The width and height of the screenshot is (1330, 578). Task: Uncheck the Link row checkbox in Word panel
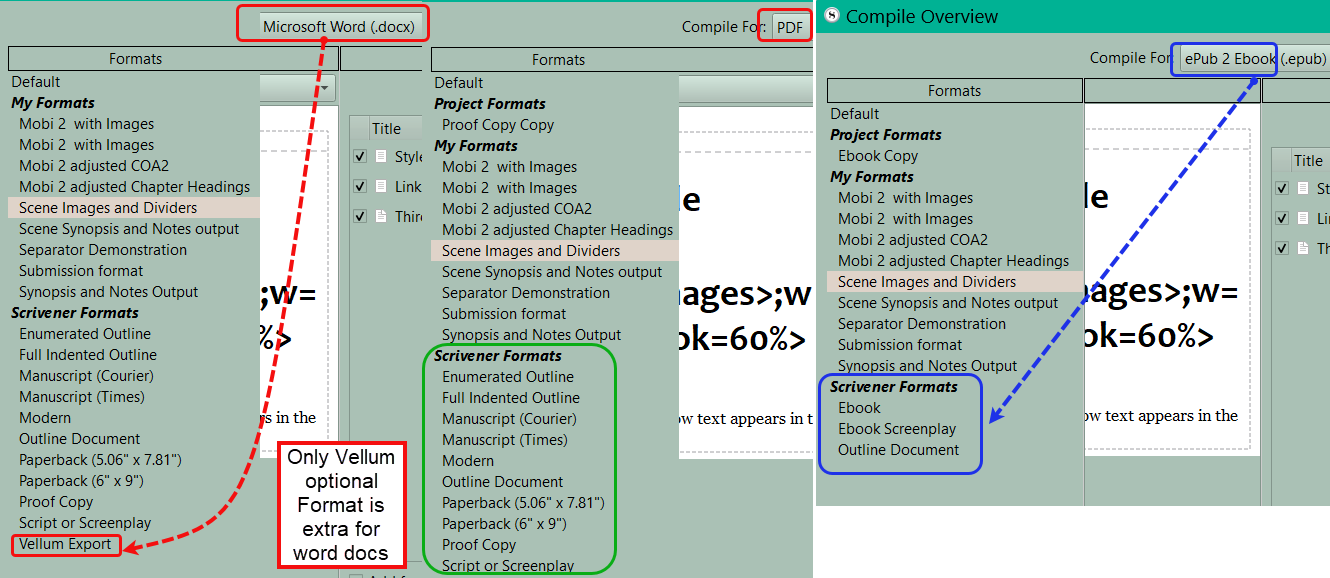[x=360, y=186]
